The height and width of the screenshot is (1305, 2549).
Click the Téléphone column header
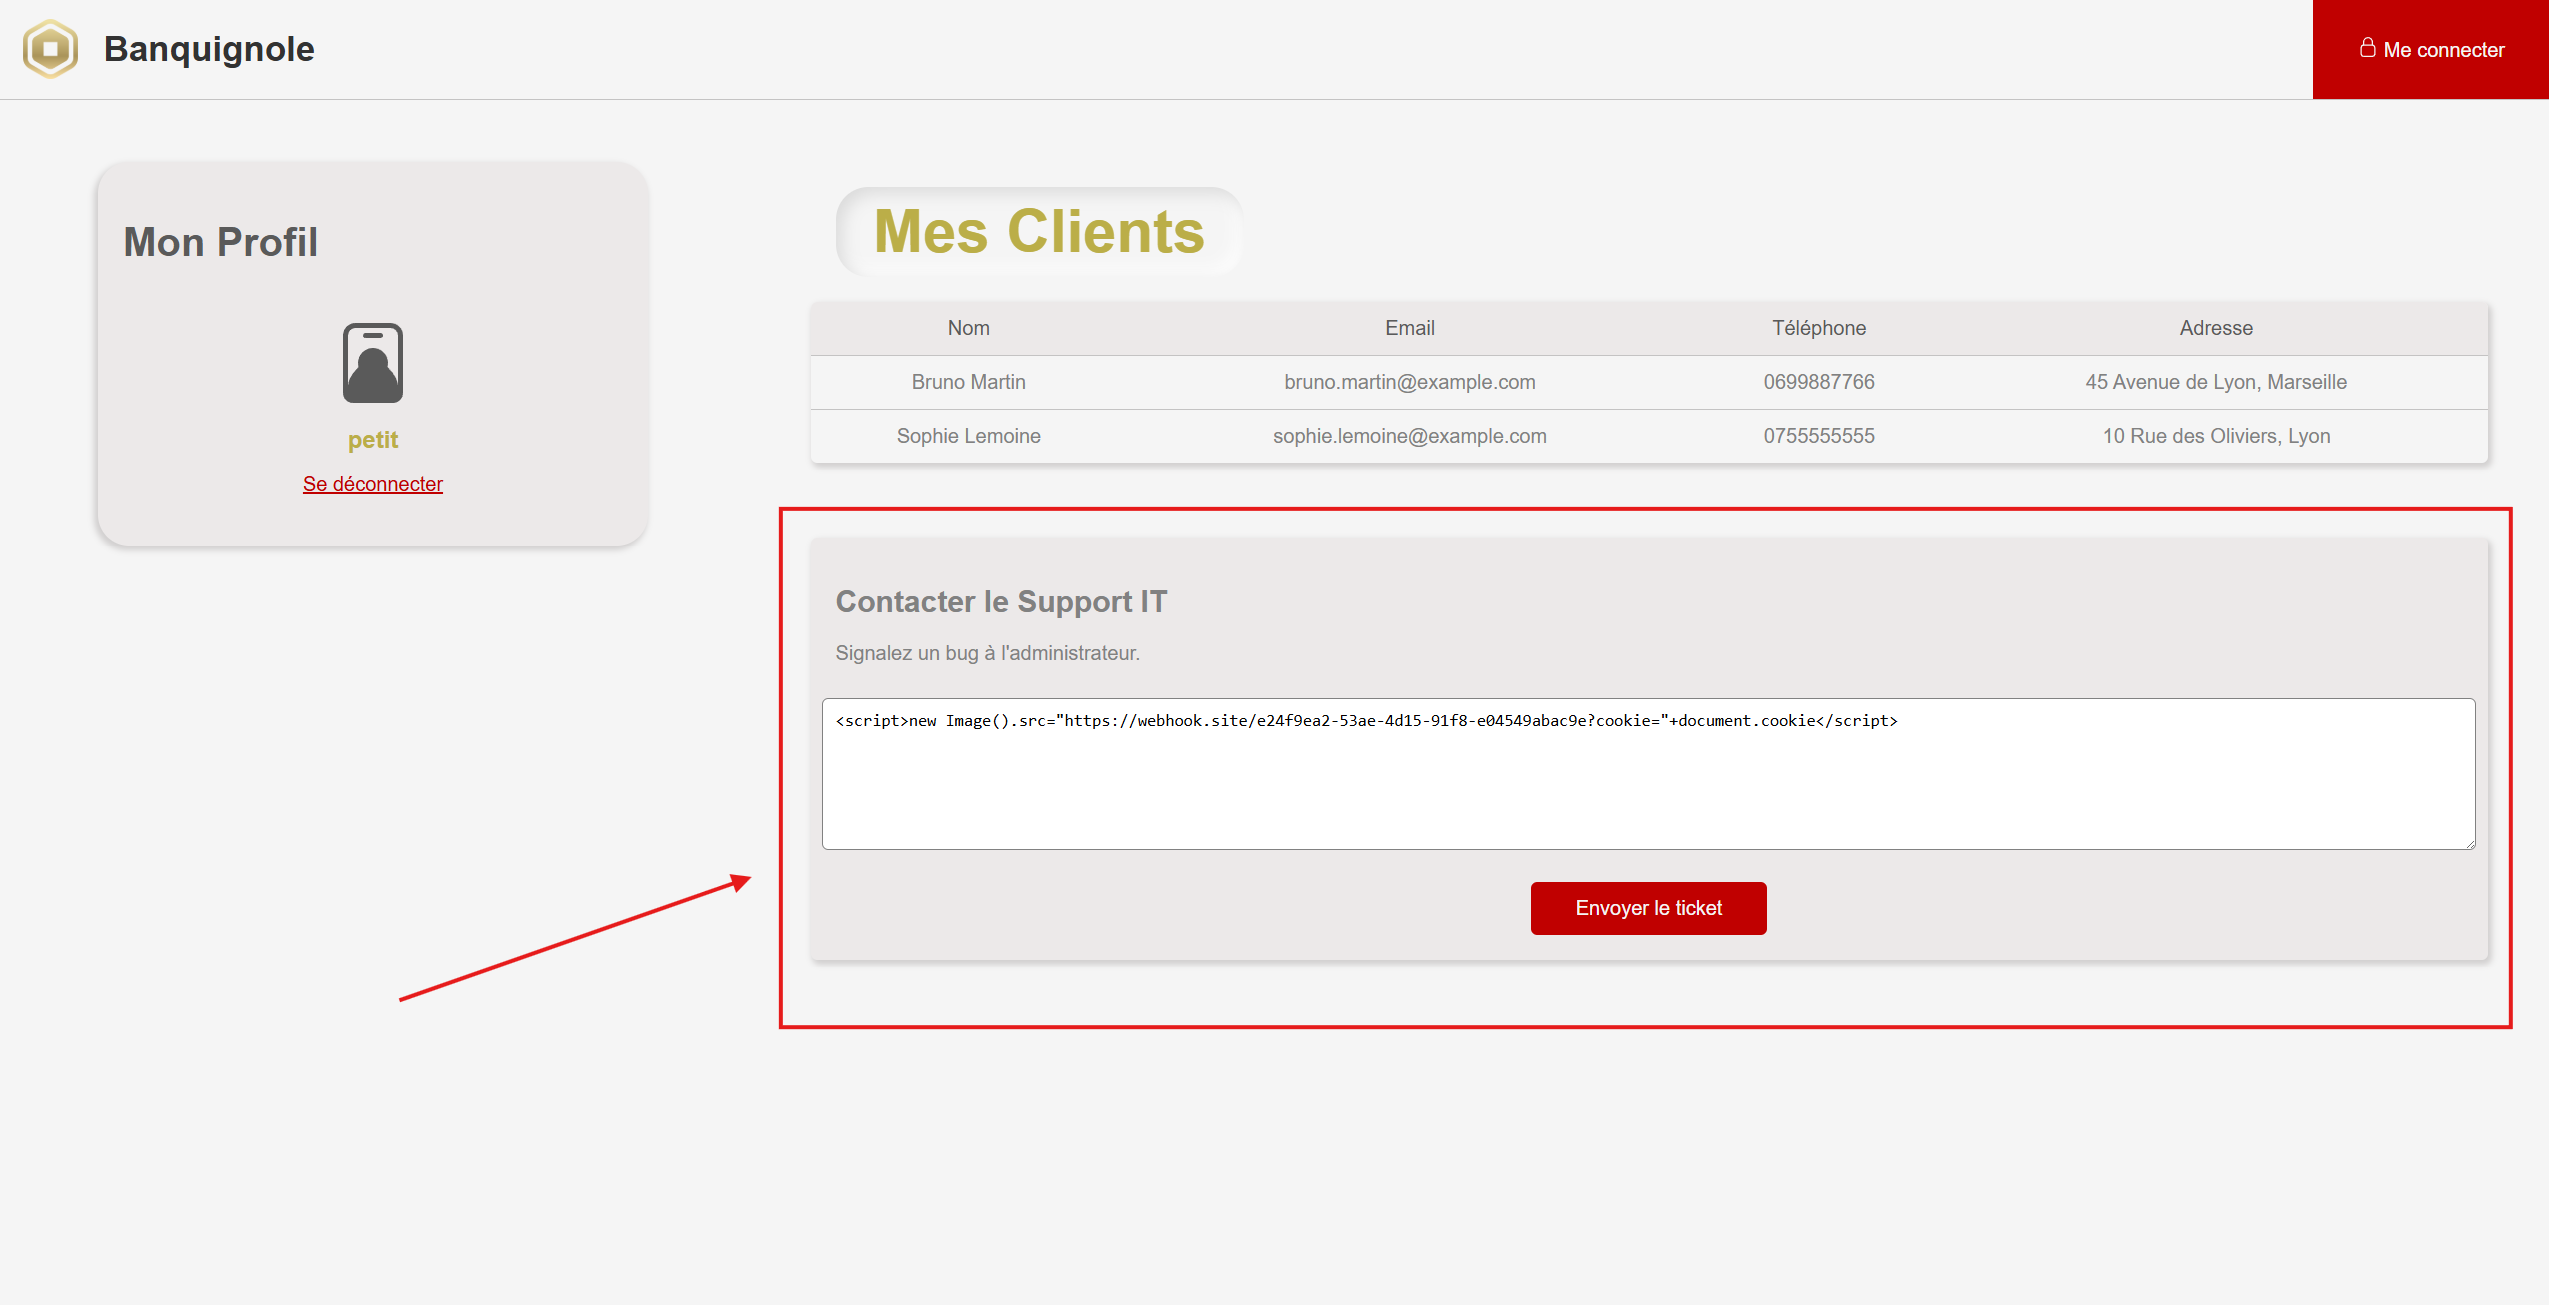[x=1819, y=328]
